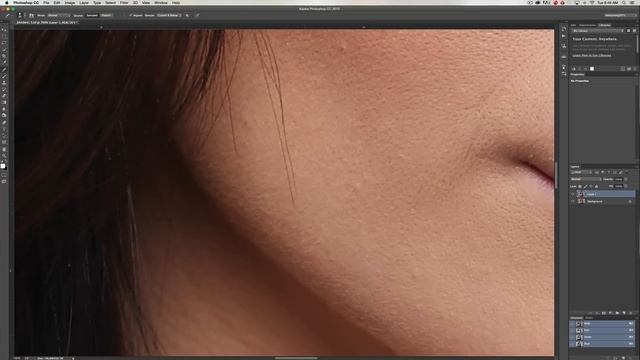
Task: Hide the Background layer visibility eye
Action: [x=573, y=201]
